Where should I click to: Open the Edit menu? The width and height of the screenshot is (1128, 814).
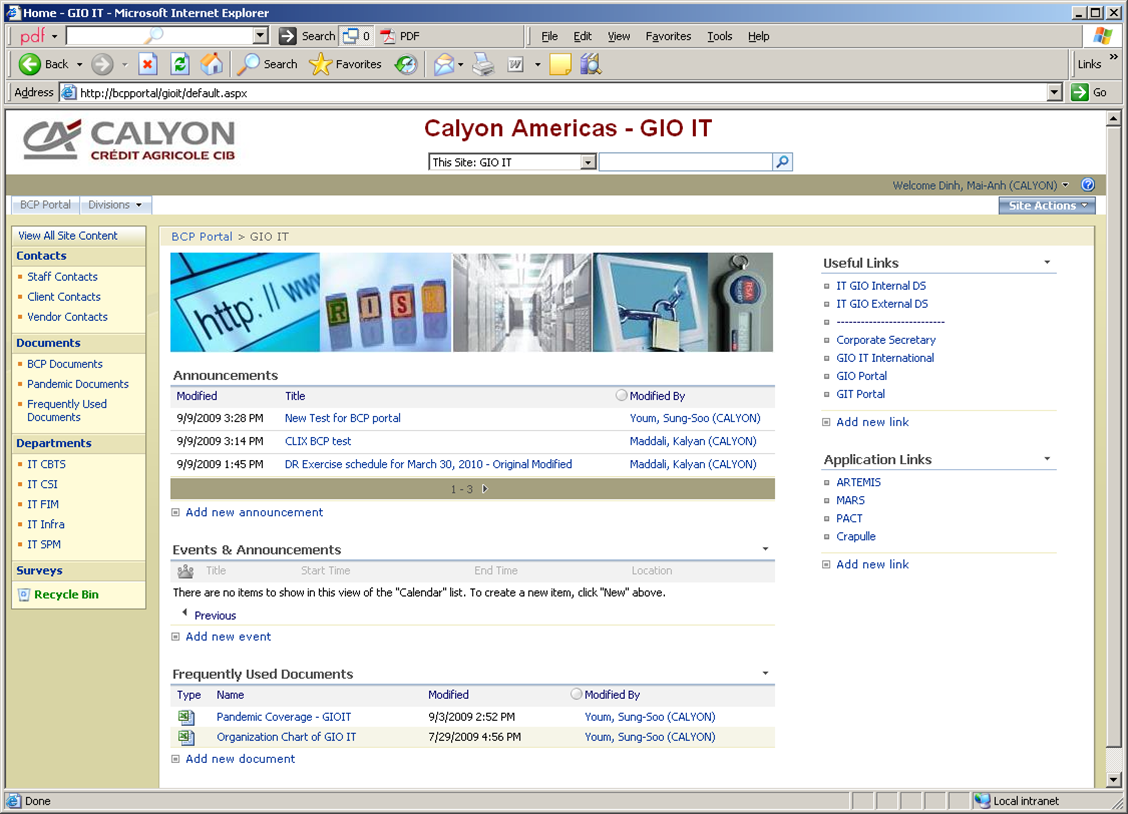point(583,36)
